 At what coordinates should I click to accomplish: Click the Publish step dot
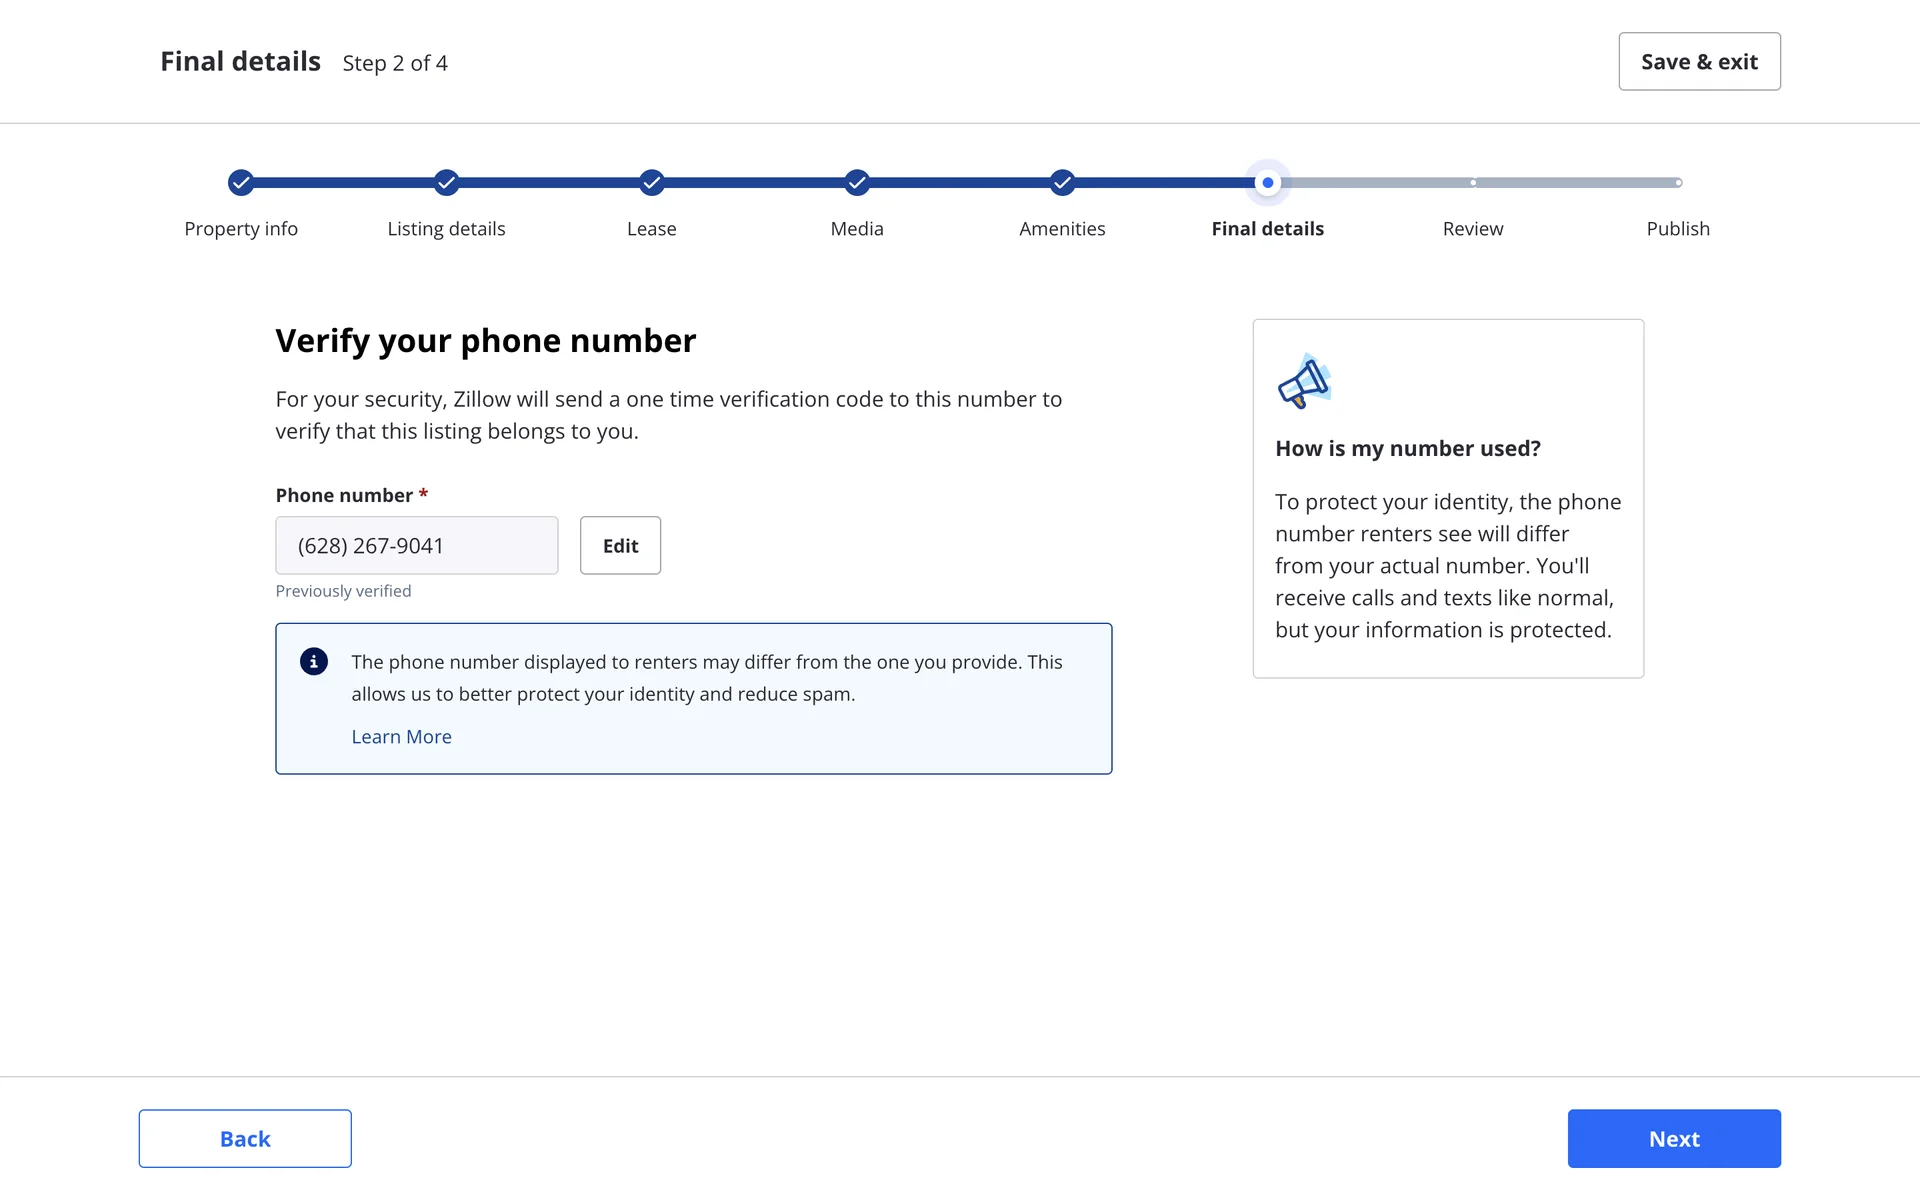(x=1678, y=182)
